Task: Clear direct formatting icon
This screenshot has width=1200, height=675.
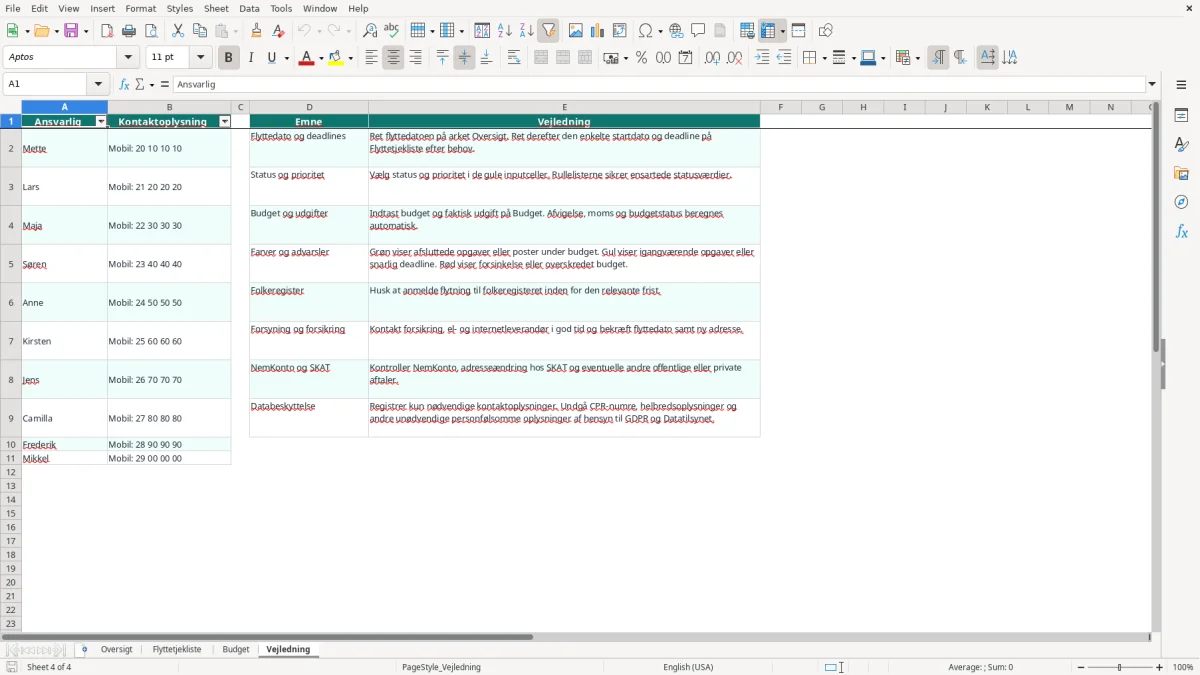Action: (279, 31)
